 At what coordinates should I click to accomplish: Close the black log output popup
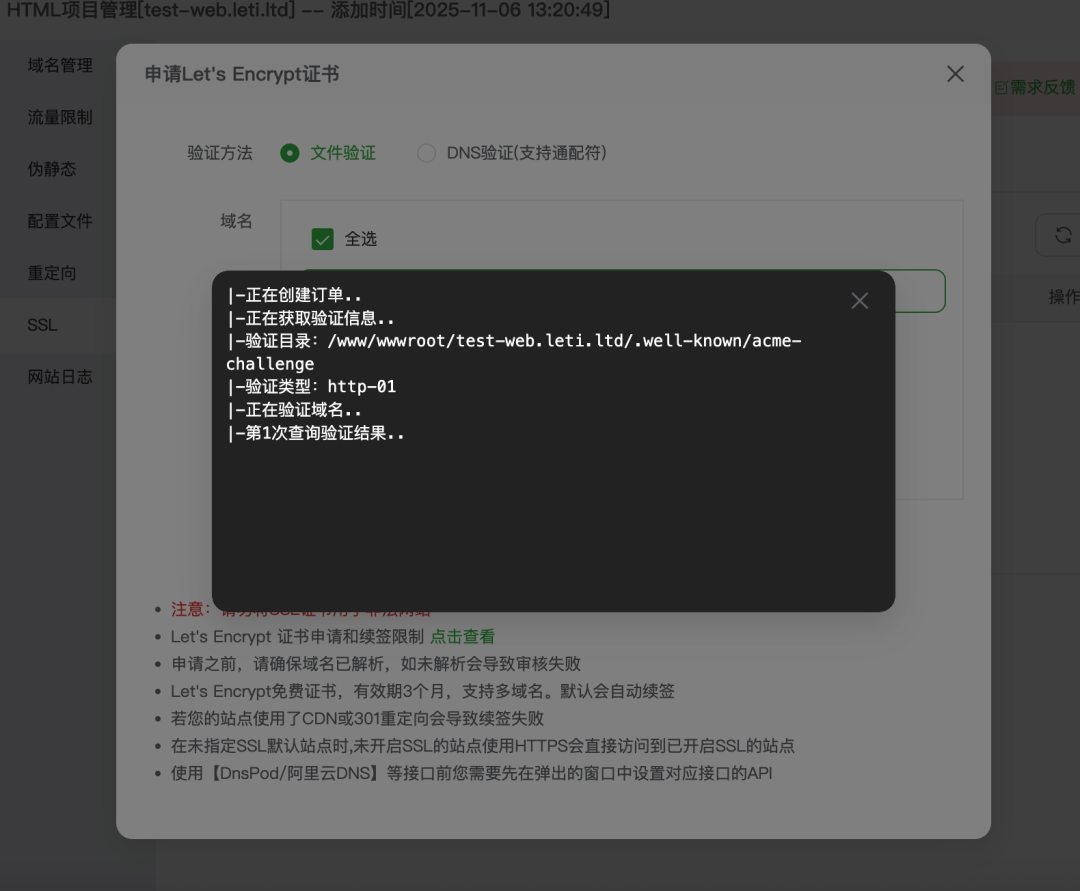click(x=859, y=301)
